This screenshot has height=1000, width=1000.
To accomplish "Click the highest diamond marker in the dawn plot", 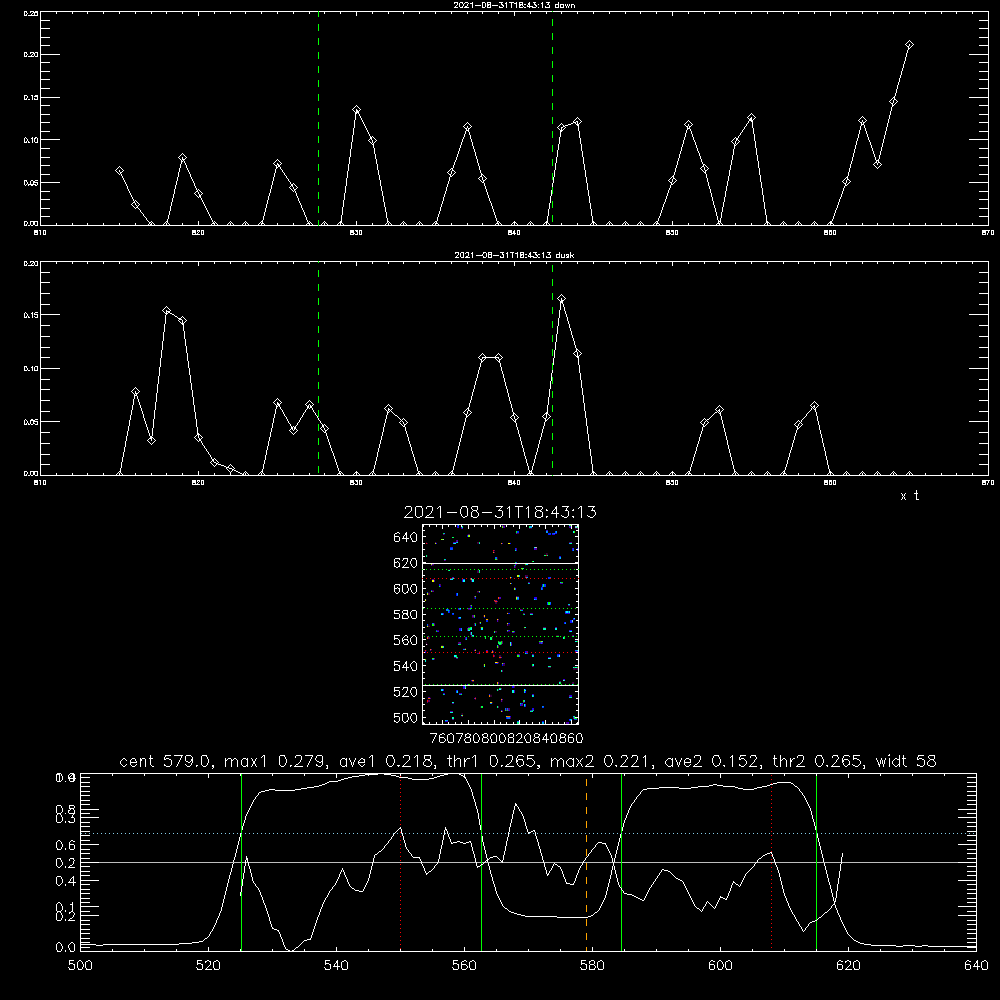I will (909, 45).
